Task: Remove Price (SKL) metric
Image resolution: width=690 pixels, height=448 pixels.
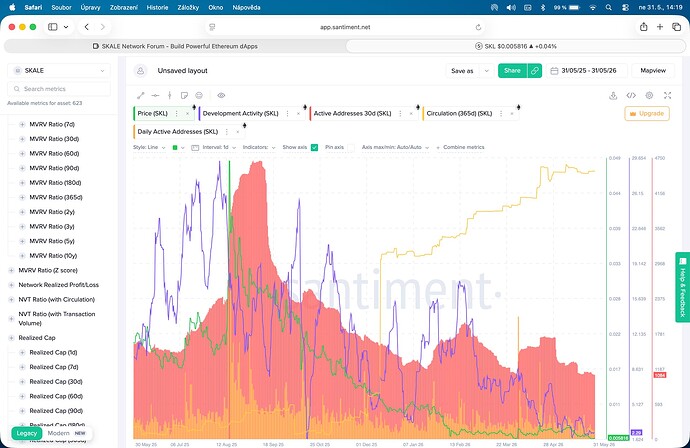Action: coord(187,114)
